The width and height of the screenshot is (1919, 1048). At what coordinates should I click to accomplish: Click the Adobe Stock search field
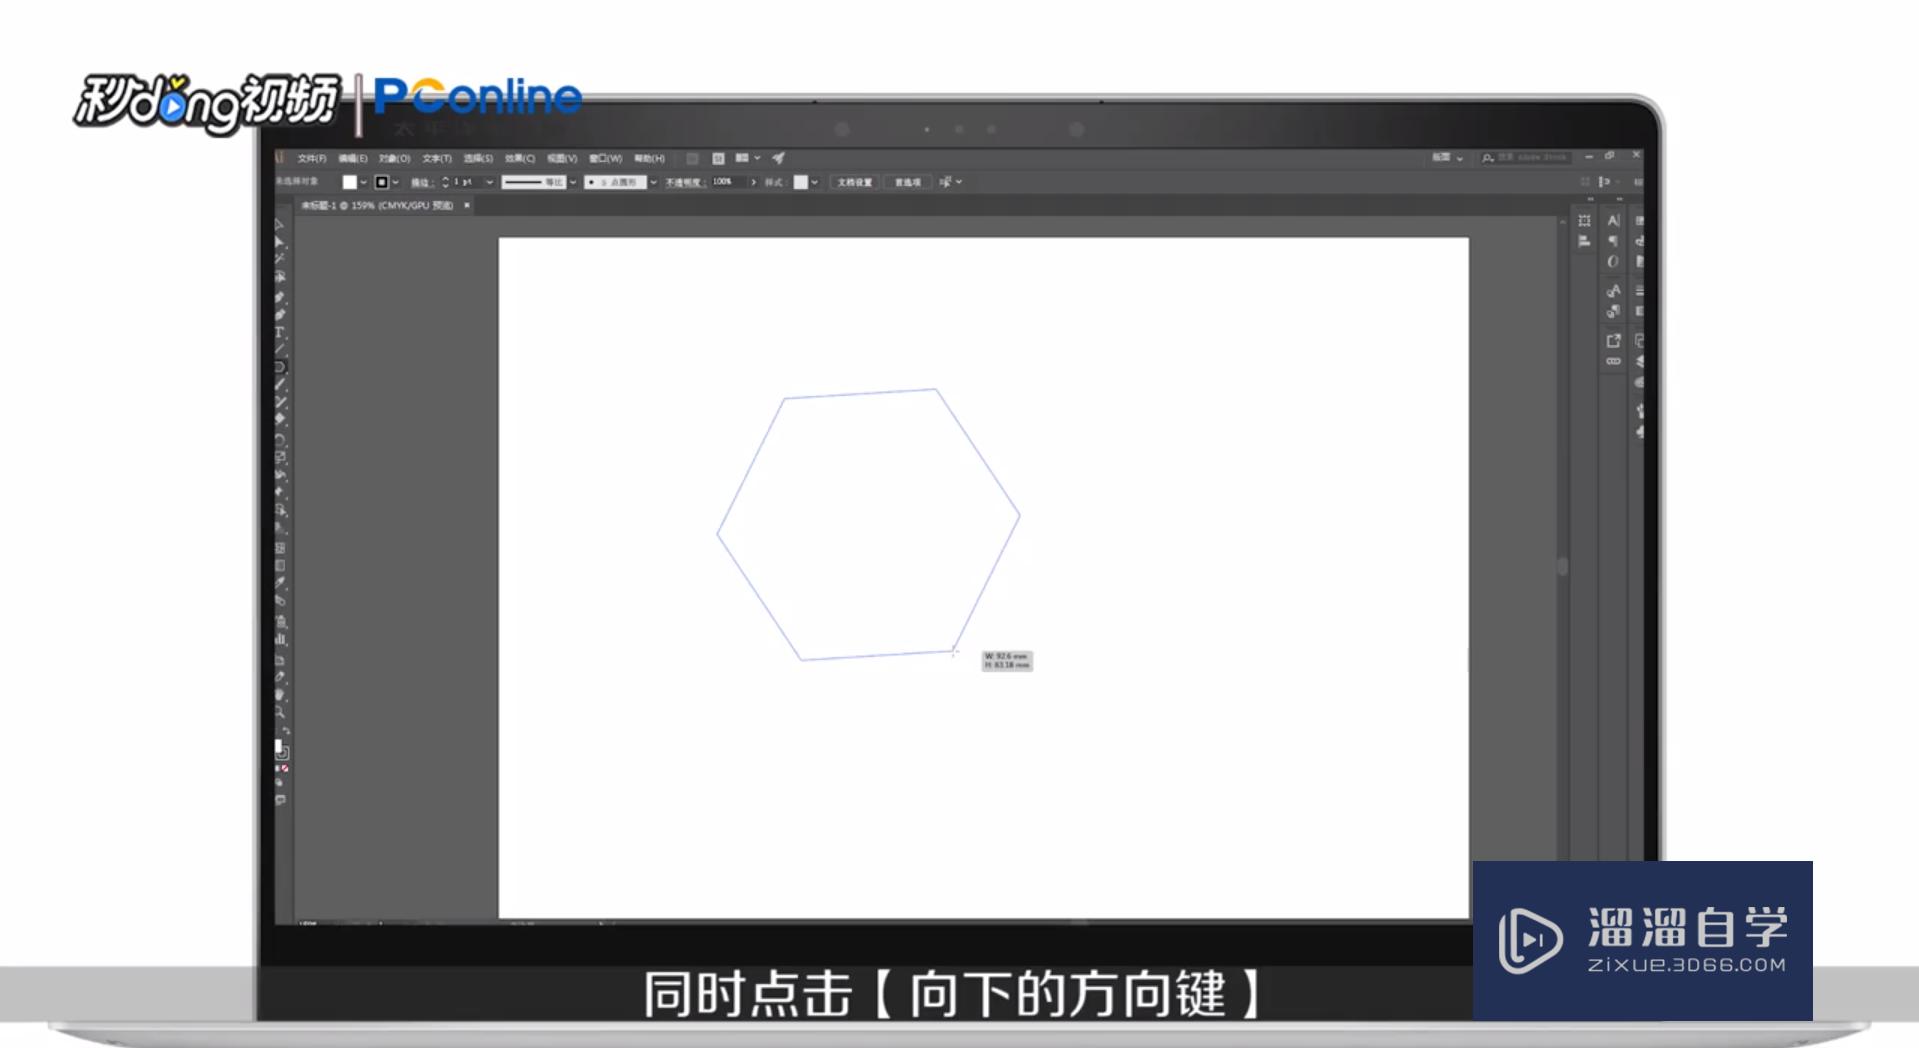1526,158
